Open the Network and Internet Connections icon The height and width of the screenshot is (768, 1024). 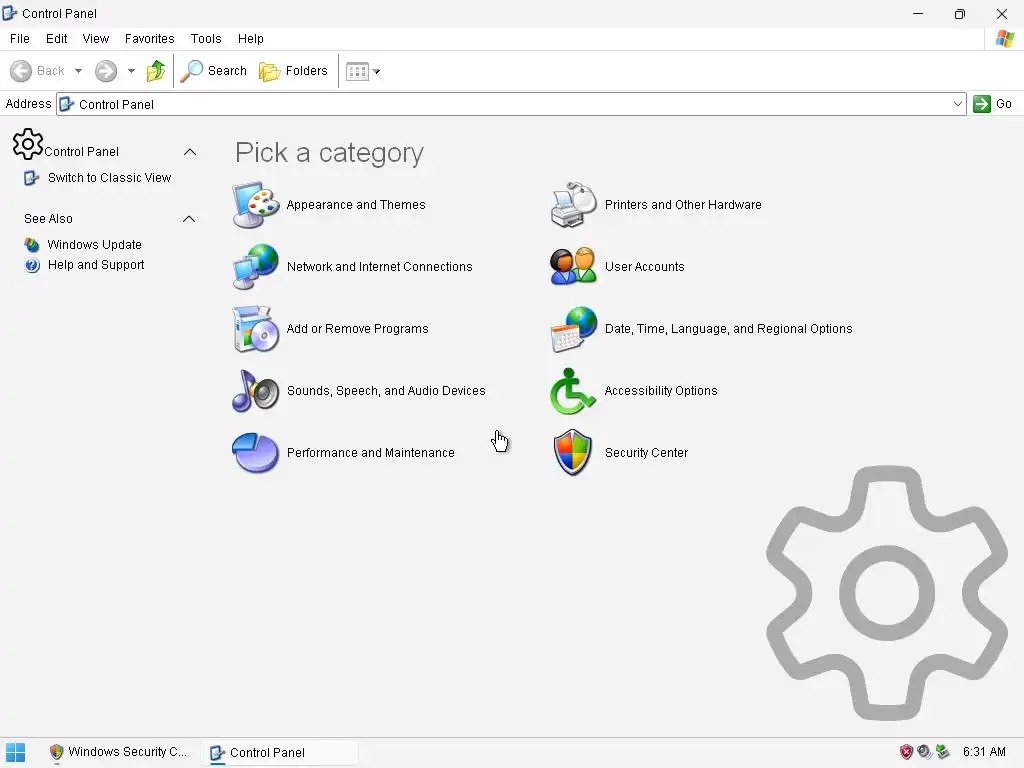pyautogui.click(x=256, y=266)
